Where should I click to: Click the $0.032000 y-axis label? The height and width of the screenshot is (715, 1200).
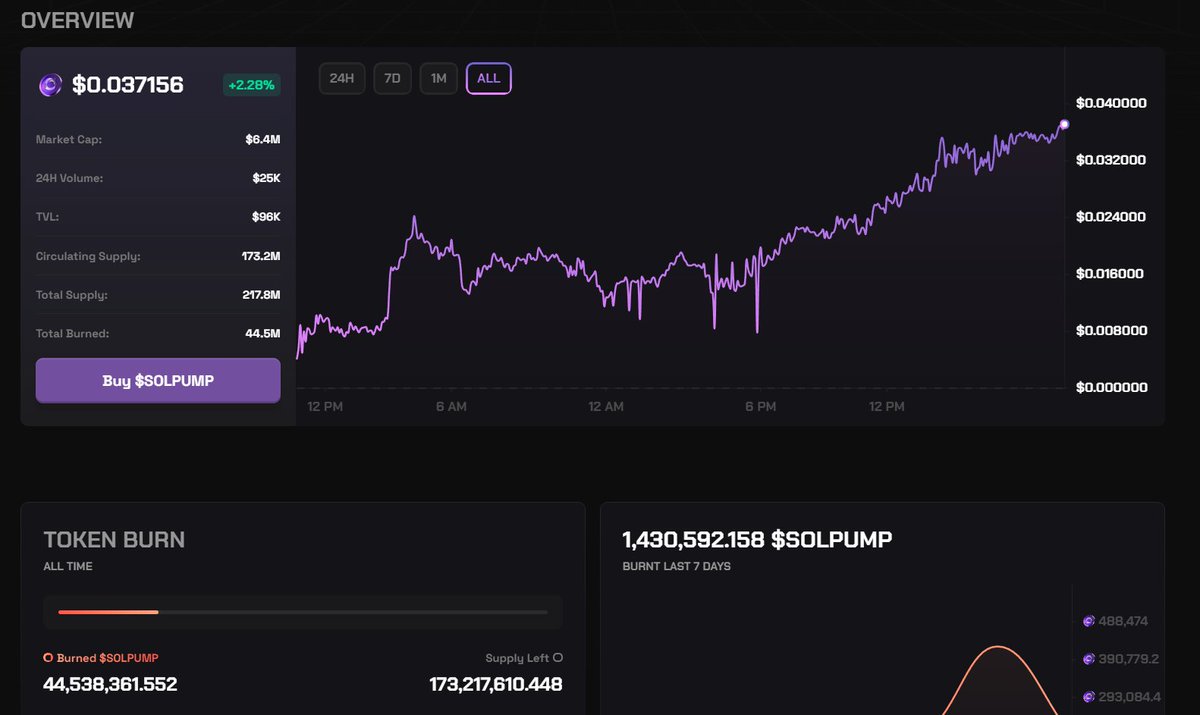point(1111,160)
